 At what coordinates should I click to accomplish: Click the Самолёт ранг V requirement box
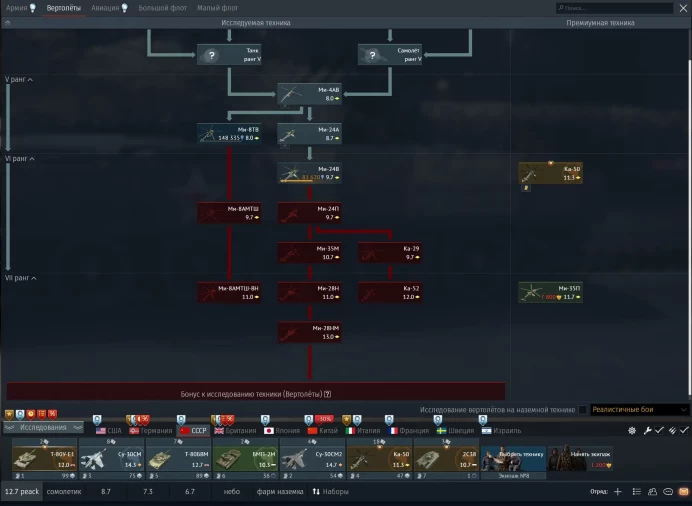390,55
